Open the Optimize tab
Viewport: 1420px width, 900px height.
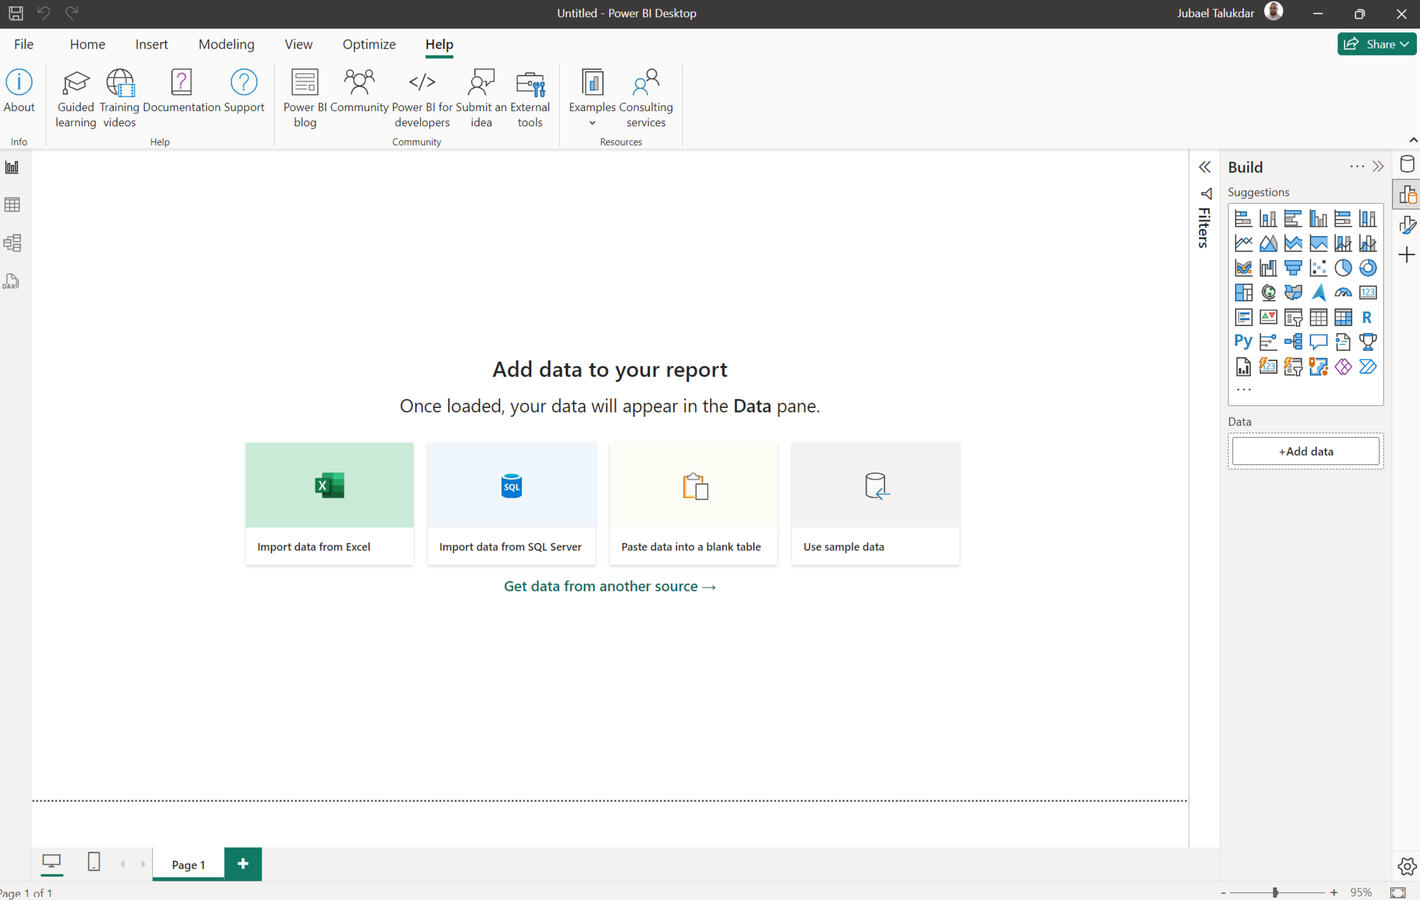369,44
